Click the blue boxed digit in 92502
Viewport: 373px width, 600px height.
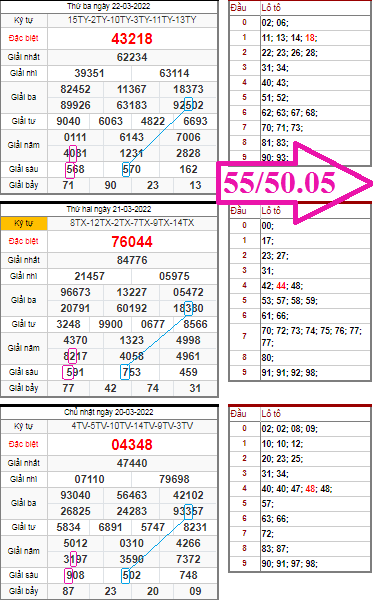pyautogui.click(x=188, y=104)
